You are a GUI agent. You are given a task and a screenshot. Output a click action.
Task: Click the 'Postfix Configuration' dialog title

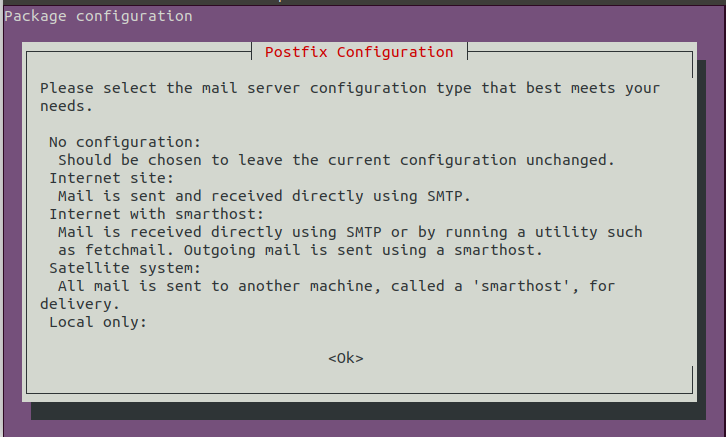[x=359, y=52]
